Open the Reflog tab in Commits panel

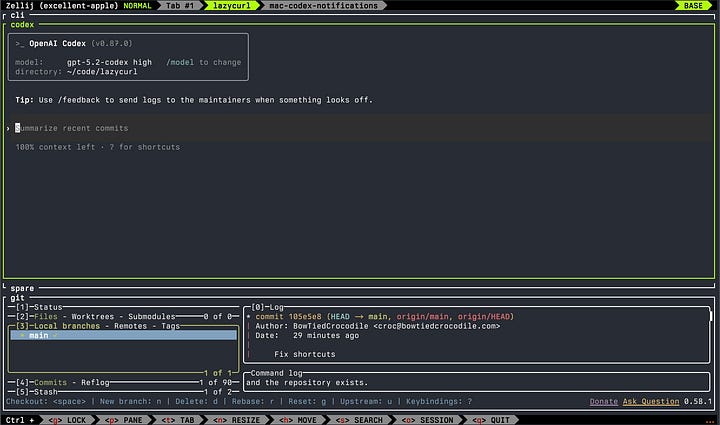coord(95,382)
